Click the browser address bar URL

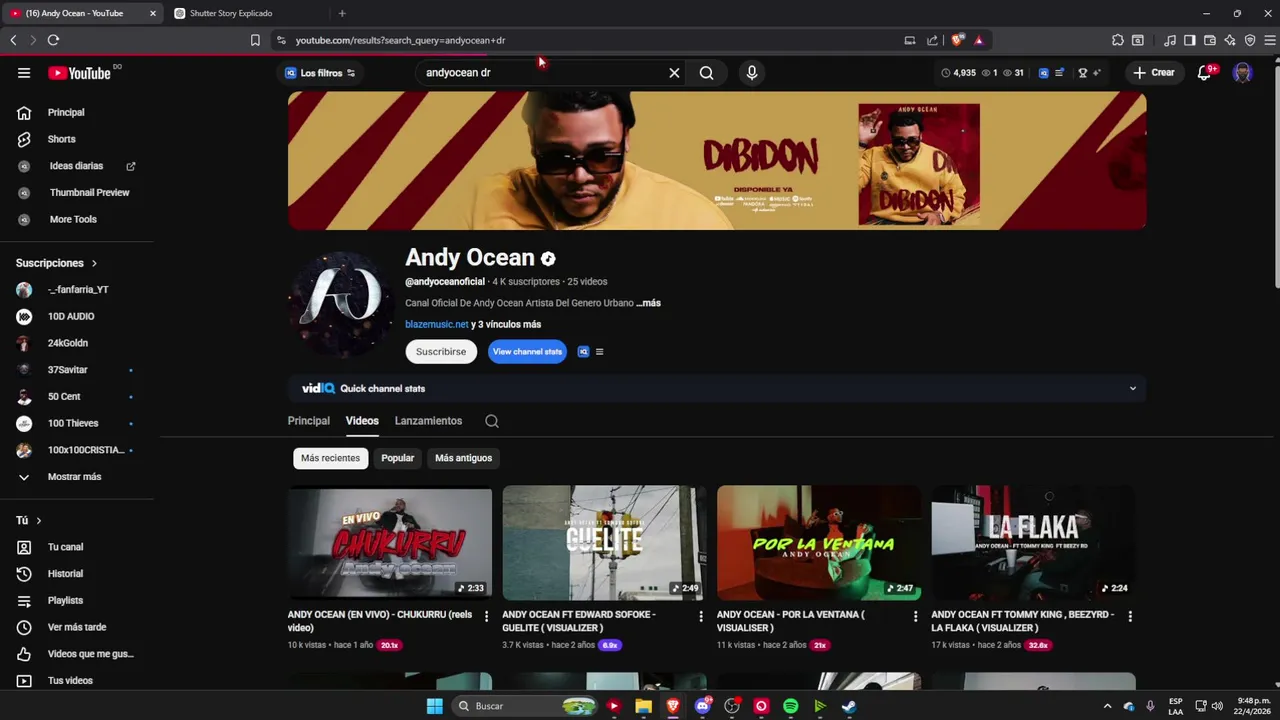point(400,40)
